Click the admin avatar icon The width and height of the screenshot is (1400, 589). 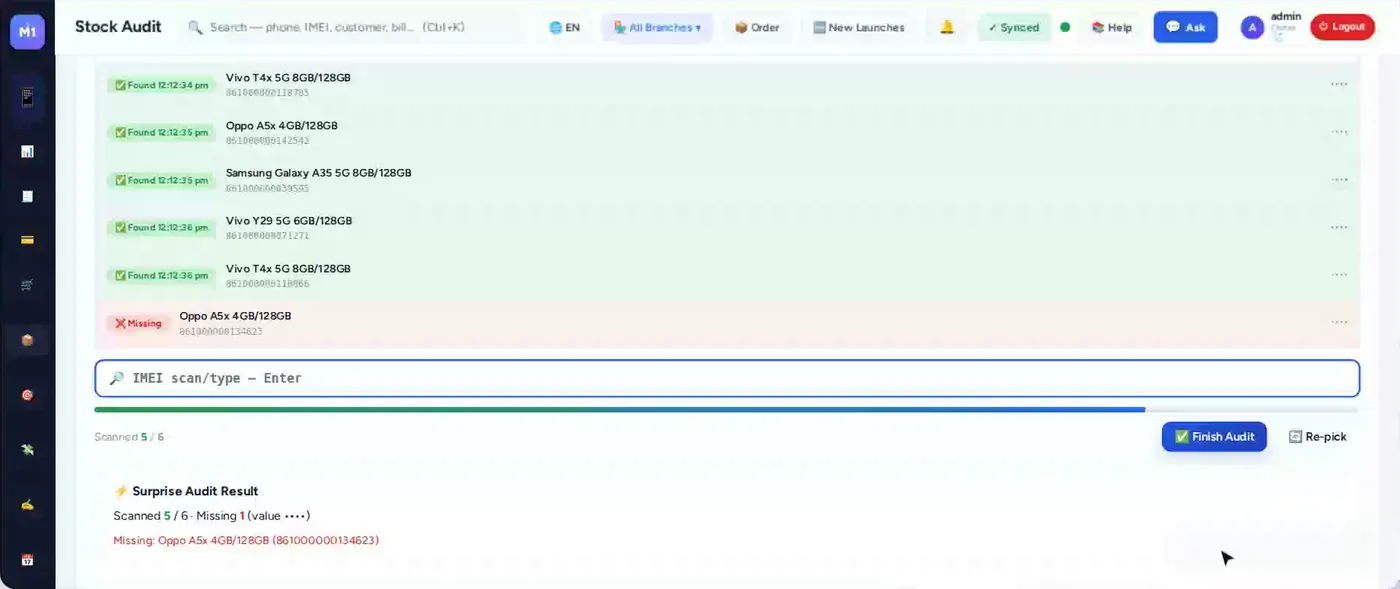(1252, 27)
